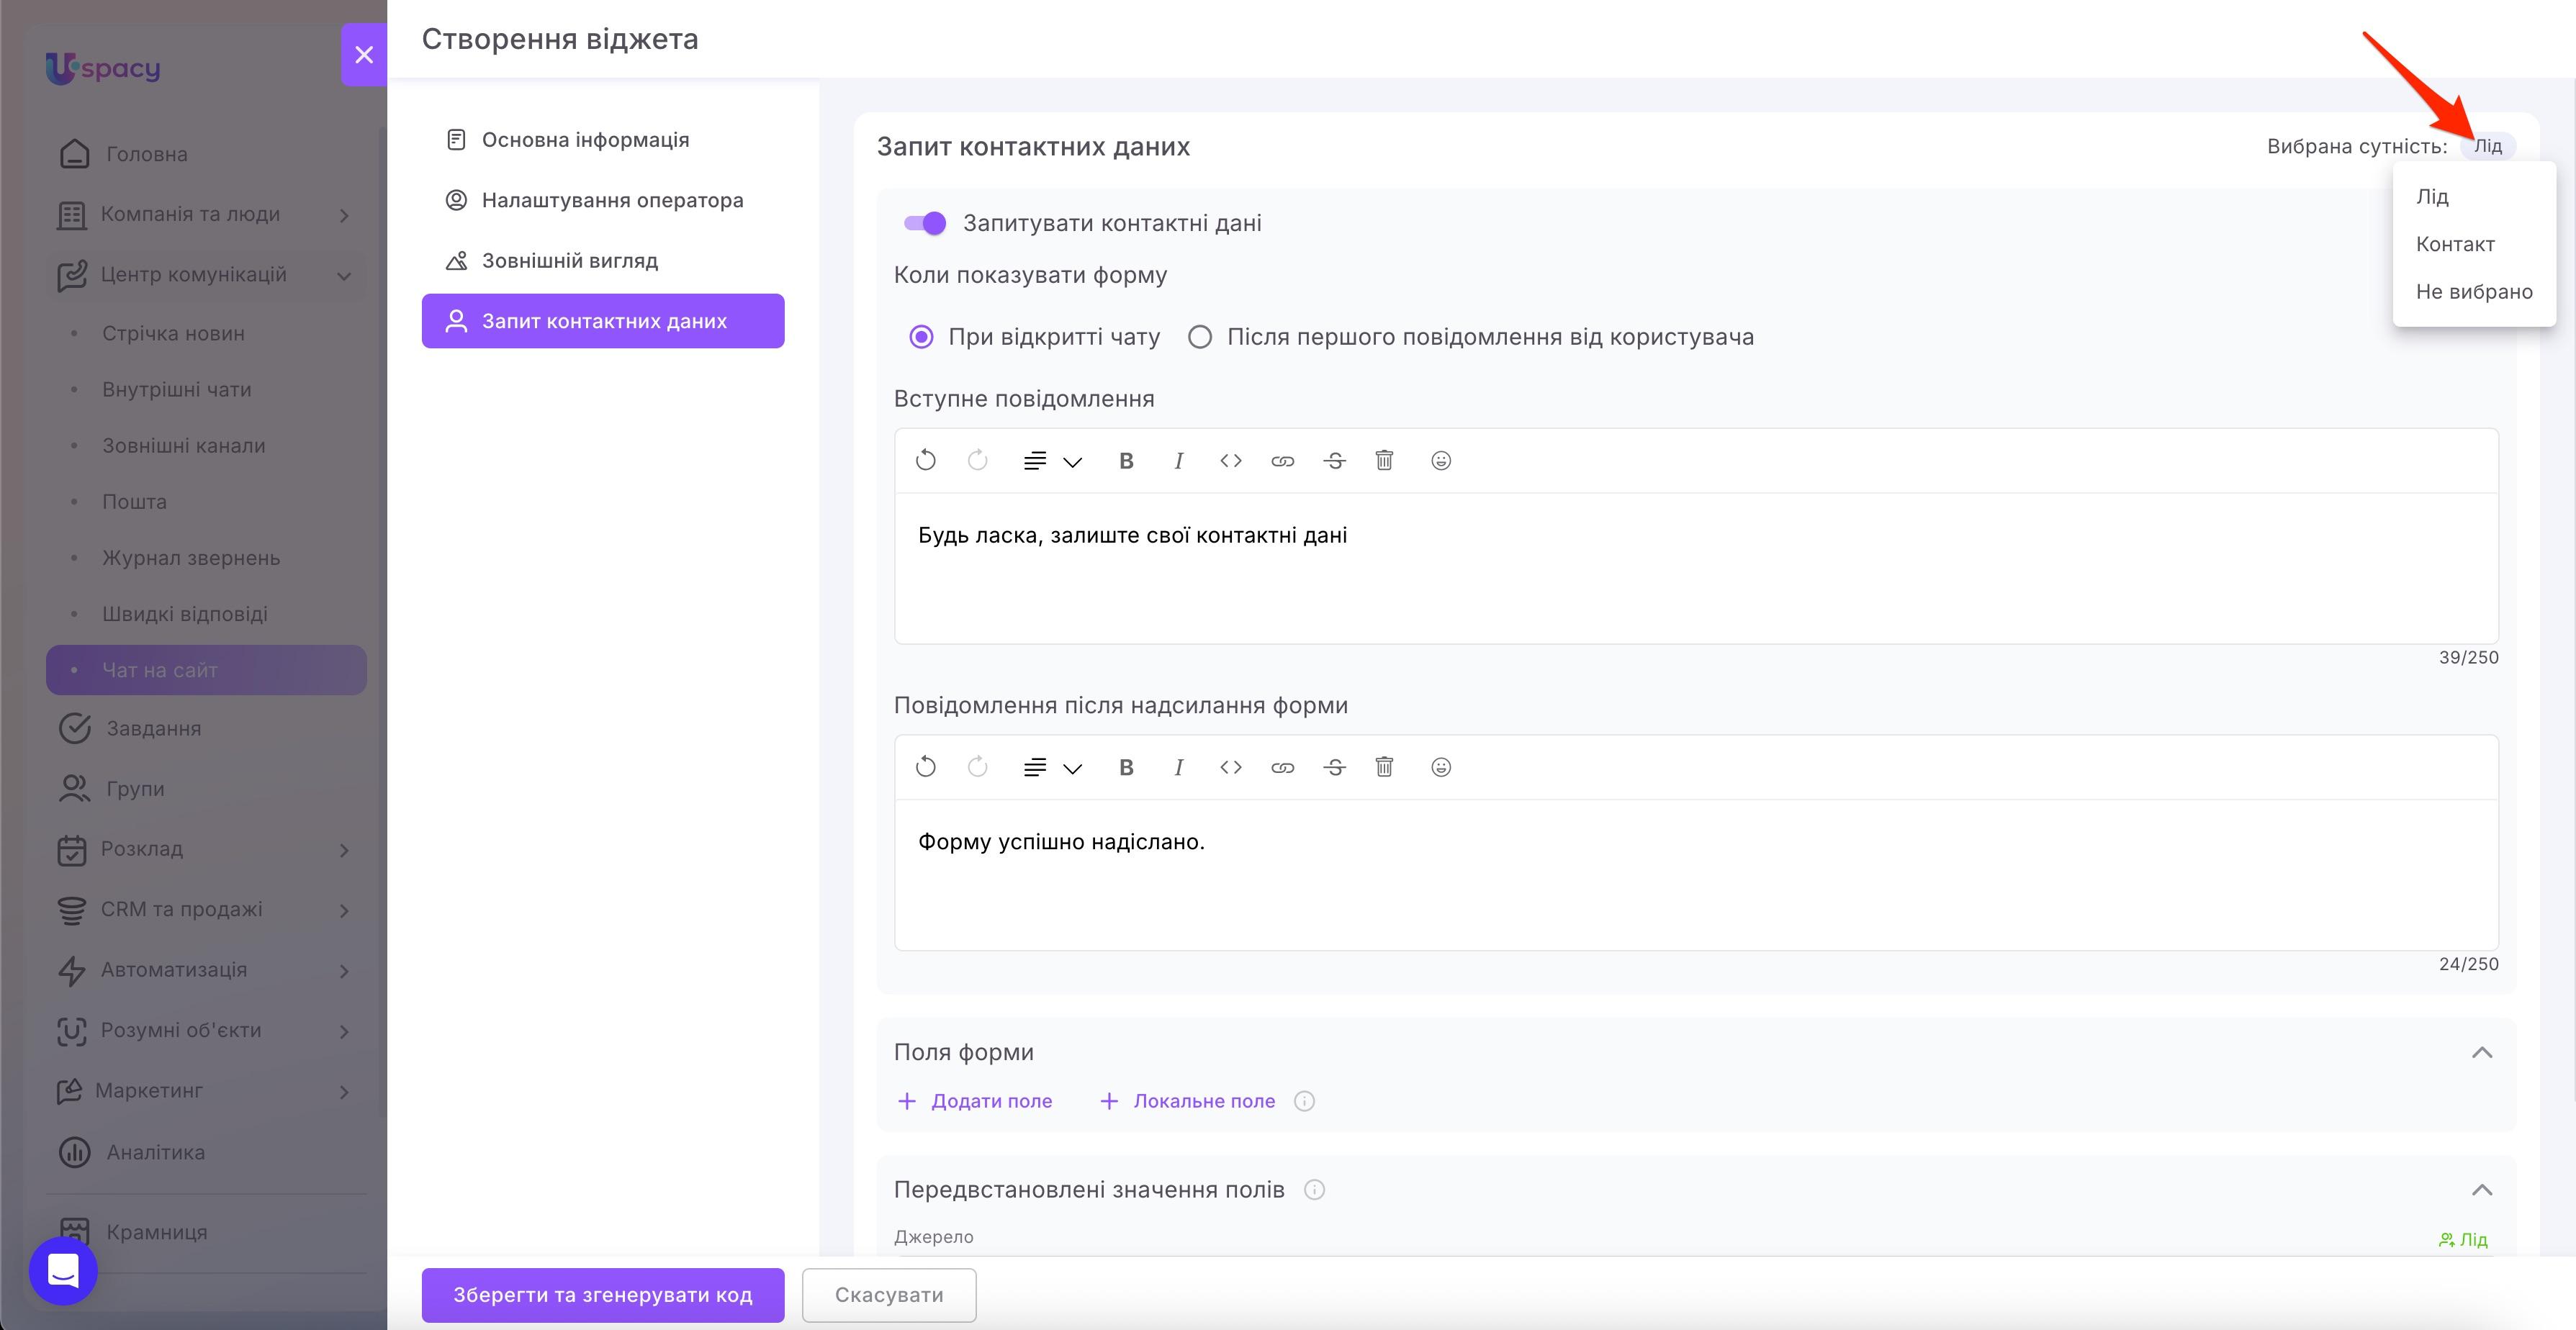Click Локальне поле link

(1187, 1101)
